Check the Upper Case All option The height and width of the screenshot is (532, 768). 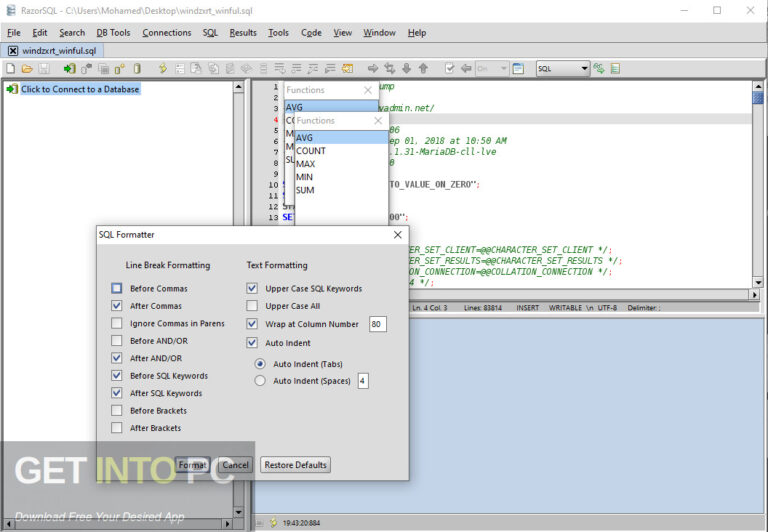[252, 306]
